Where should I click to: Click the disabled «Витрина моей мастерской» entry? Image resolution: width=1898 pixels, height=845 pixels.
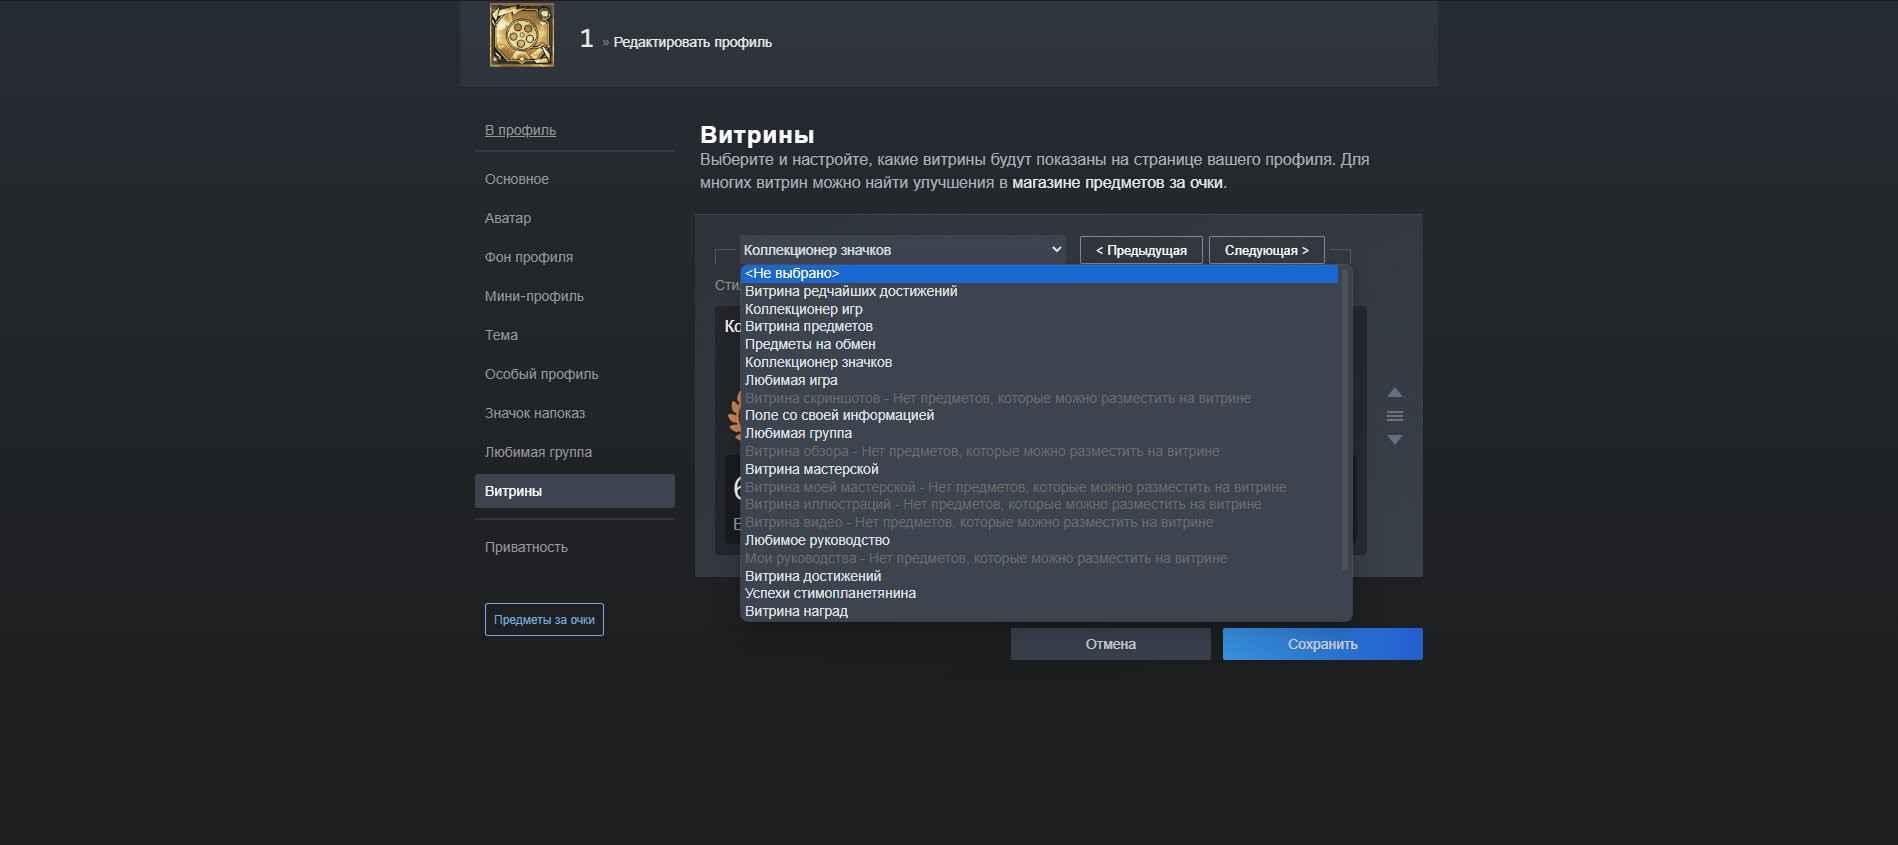point(1039,487)
